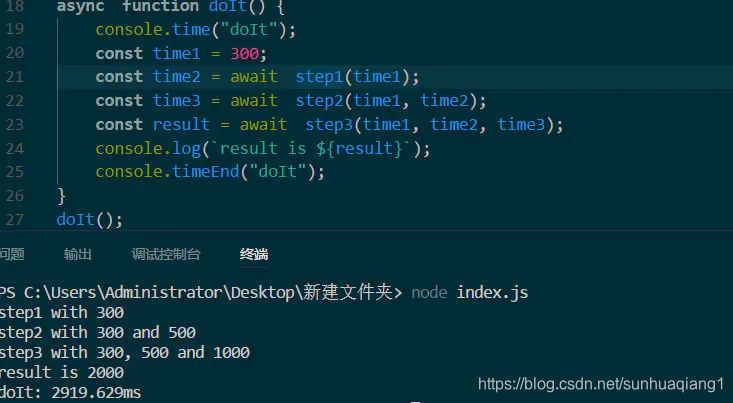Click the terminal prompt line with node index.js

264,293
